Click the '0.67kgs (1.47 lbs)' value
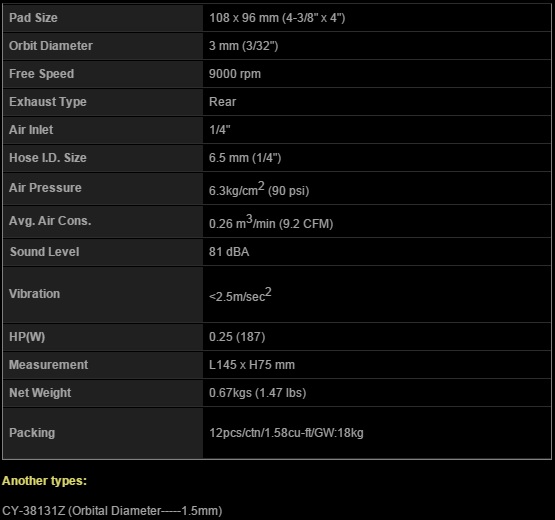 click(x=258, y=393)
